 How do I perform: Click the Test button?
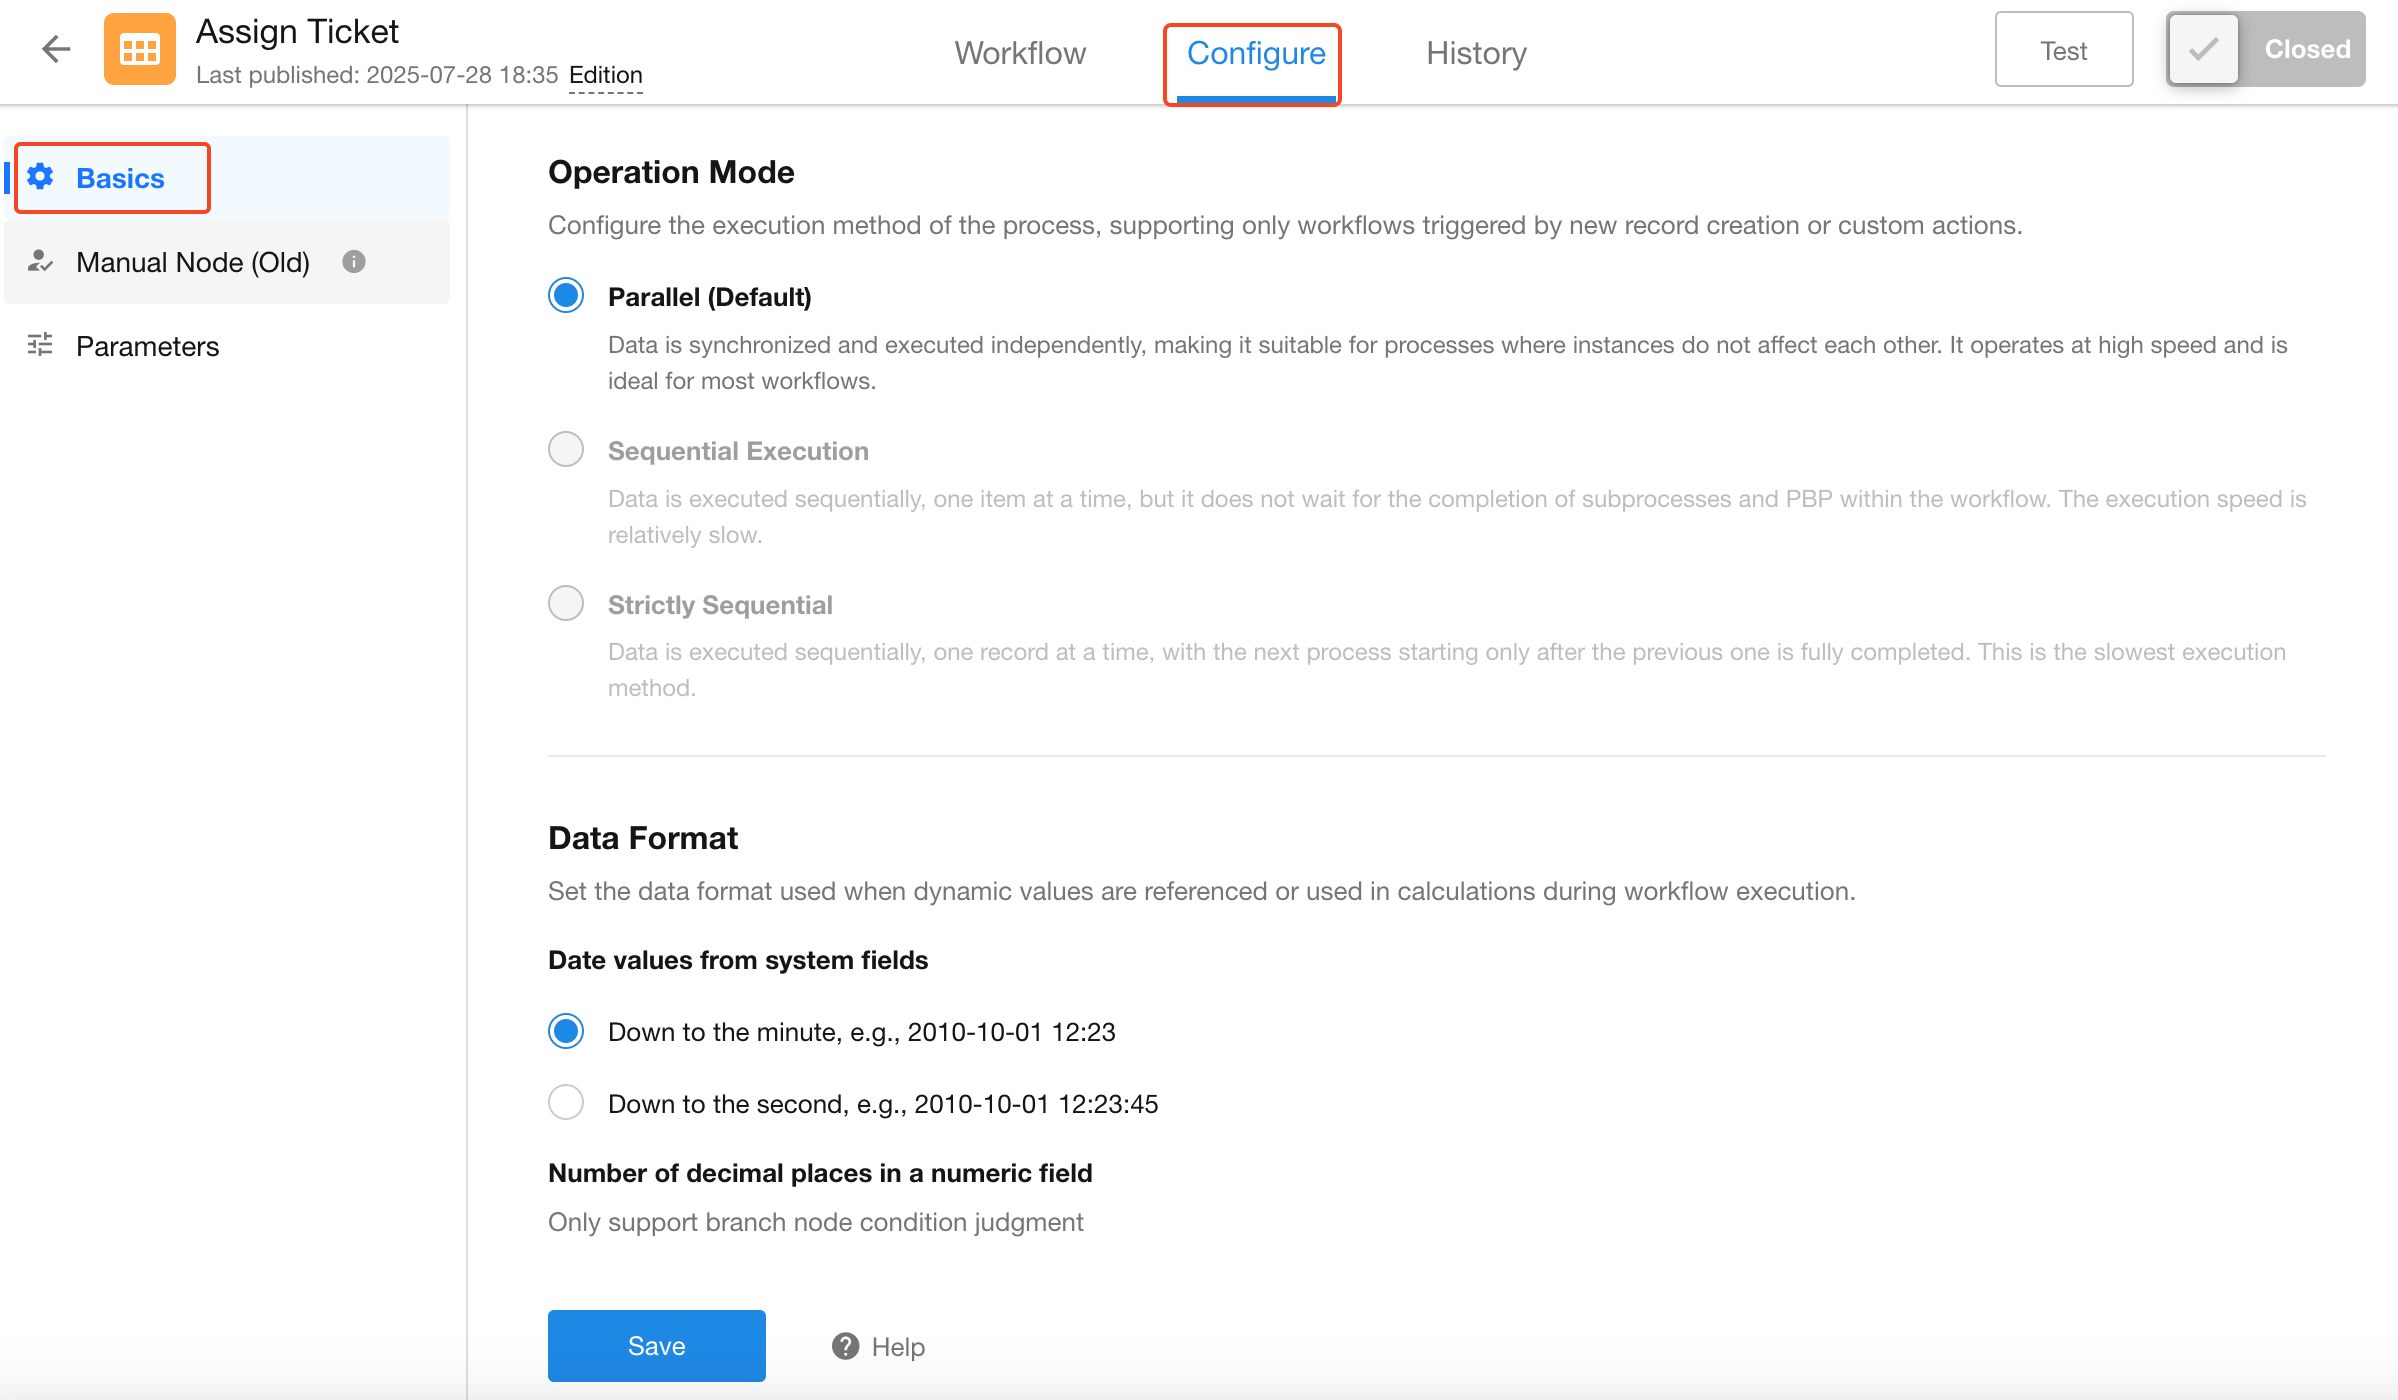click(2063, 50)
